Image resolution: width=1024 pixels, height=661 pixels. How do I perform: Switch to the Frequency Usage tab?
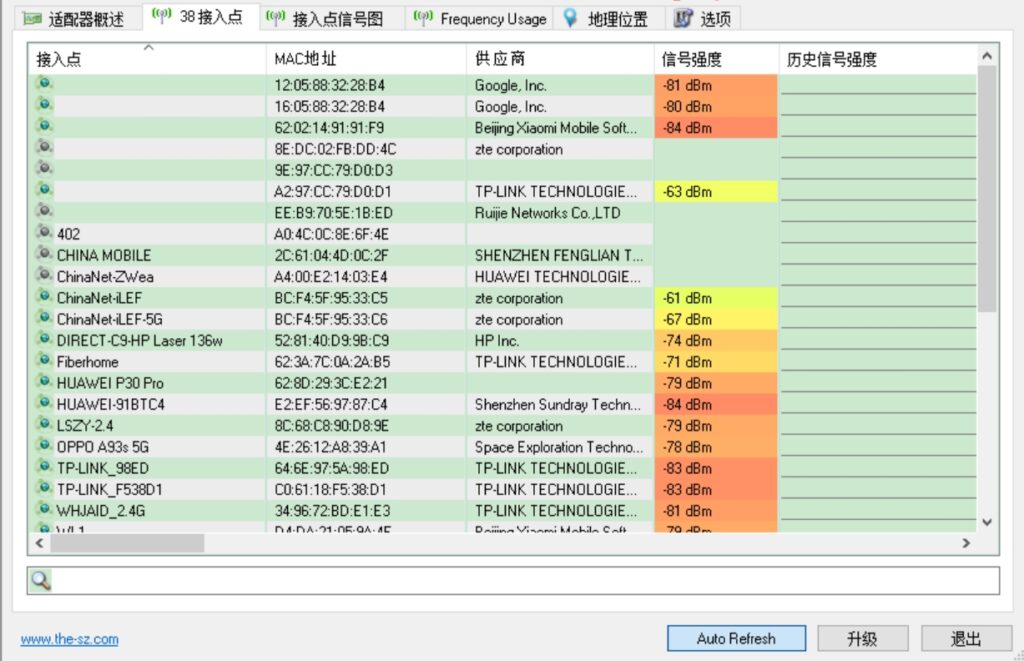pos(481,19)
